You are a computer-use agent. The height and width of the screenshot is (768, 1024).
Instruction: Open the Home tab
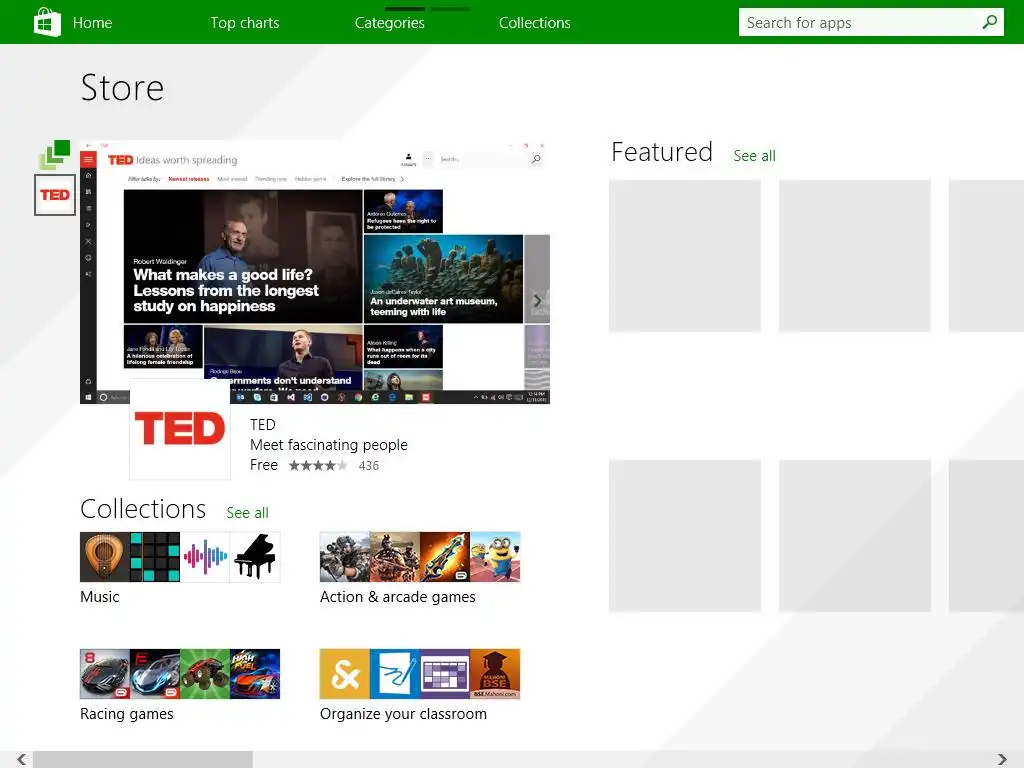(x=92, y=23)
